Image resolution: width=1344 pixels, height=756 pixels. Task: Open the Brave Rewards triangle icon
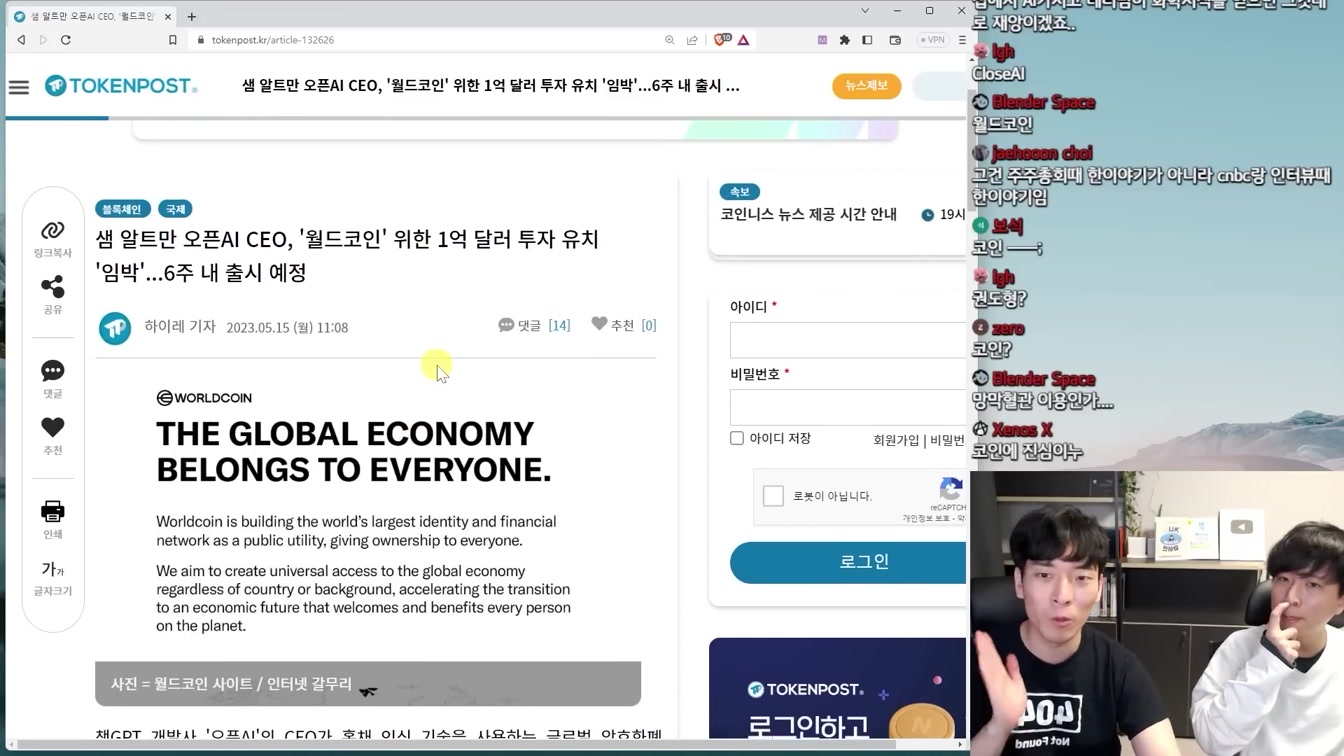point(743,40)
